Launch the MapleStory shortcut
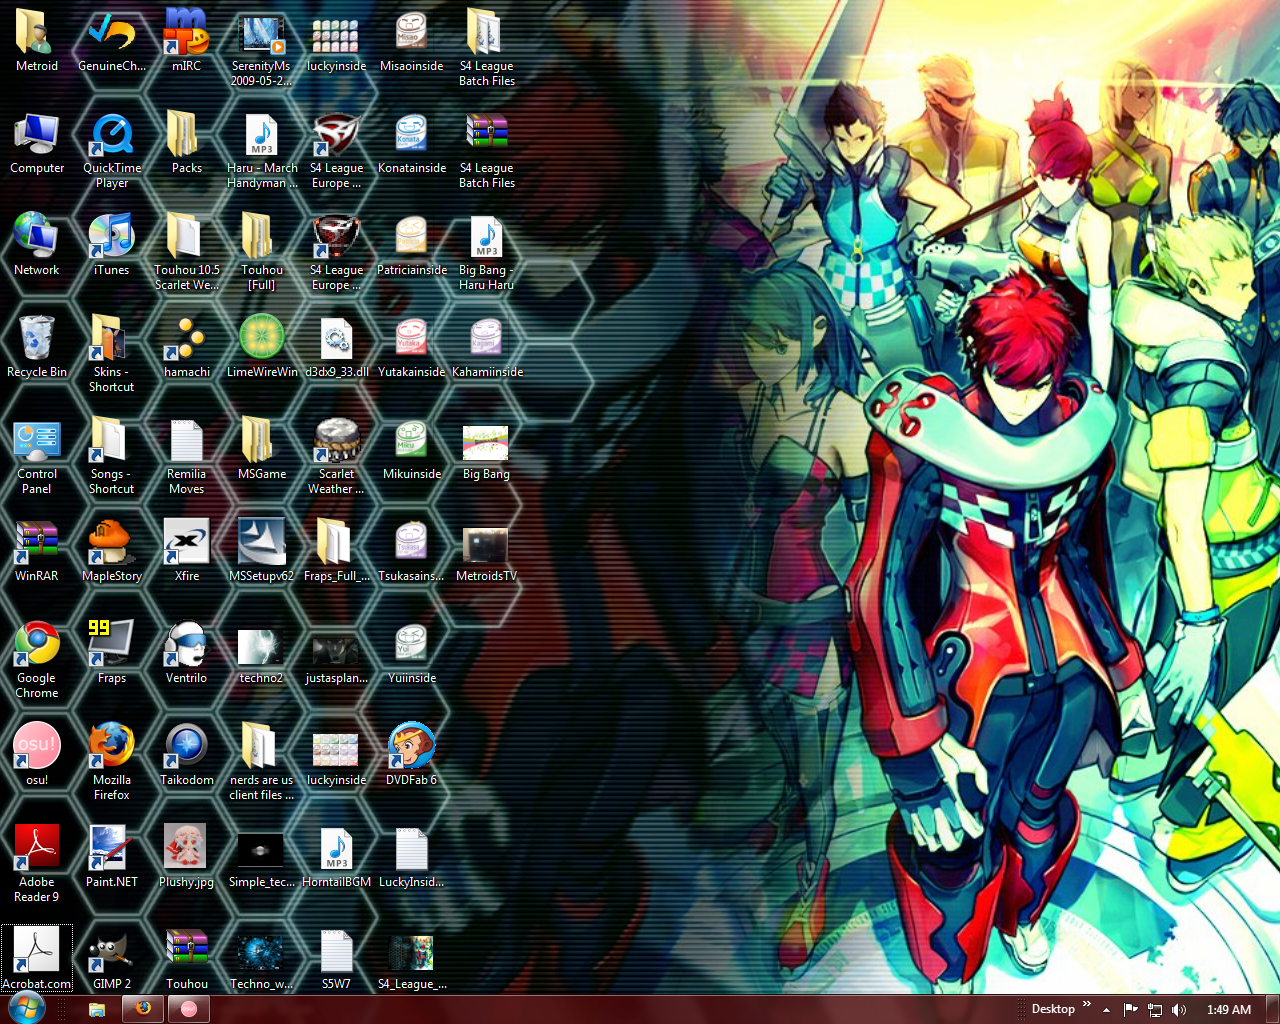1280x1024 pixels. (x=112, y=551)
